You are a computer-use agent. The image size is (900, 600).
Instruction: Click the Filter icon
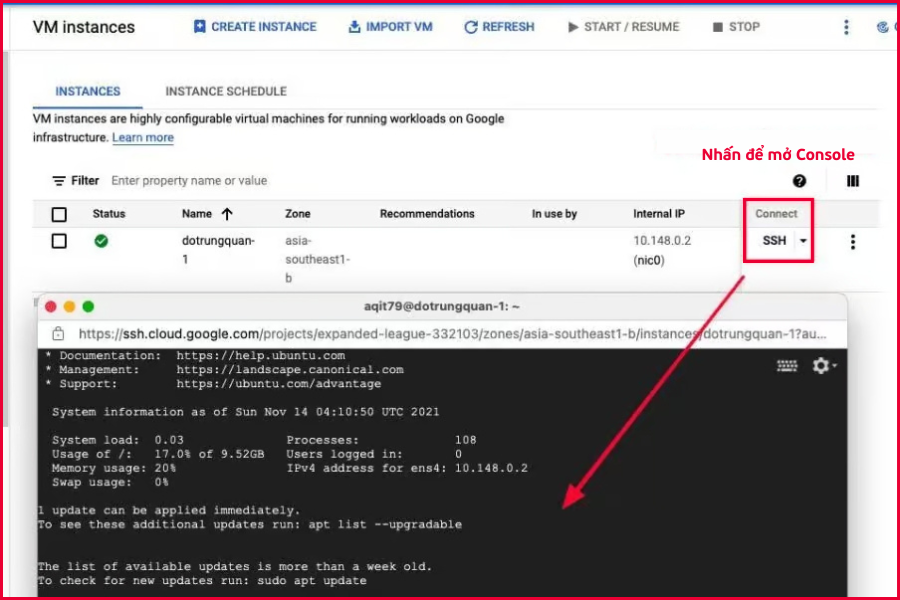(x=59, y=181)
